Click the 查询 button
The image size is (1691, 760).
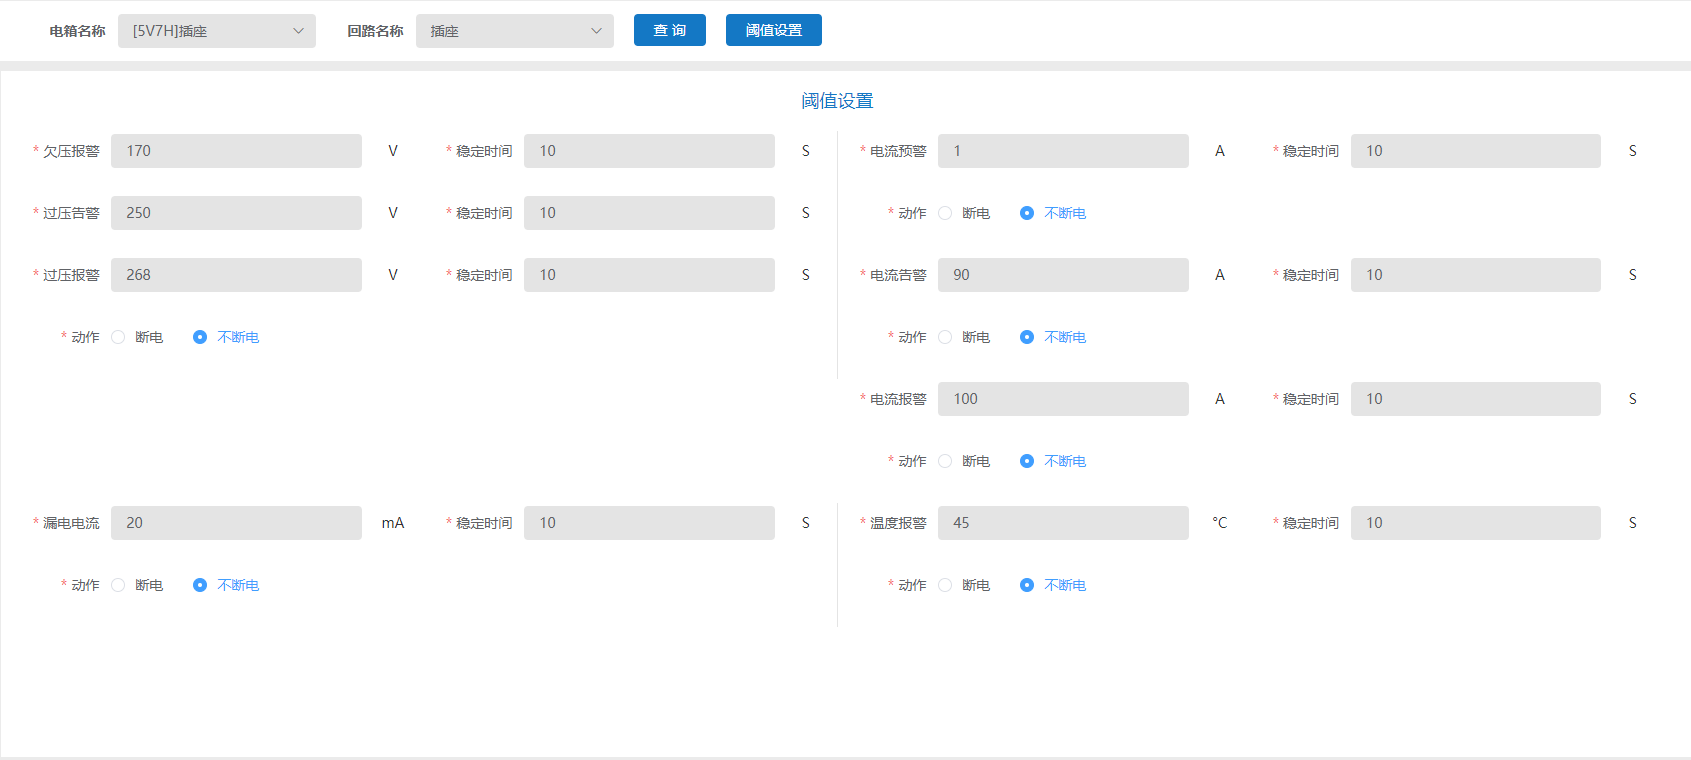tap(669, 30)
